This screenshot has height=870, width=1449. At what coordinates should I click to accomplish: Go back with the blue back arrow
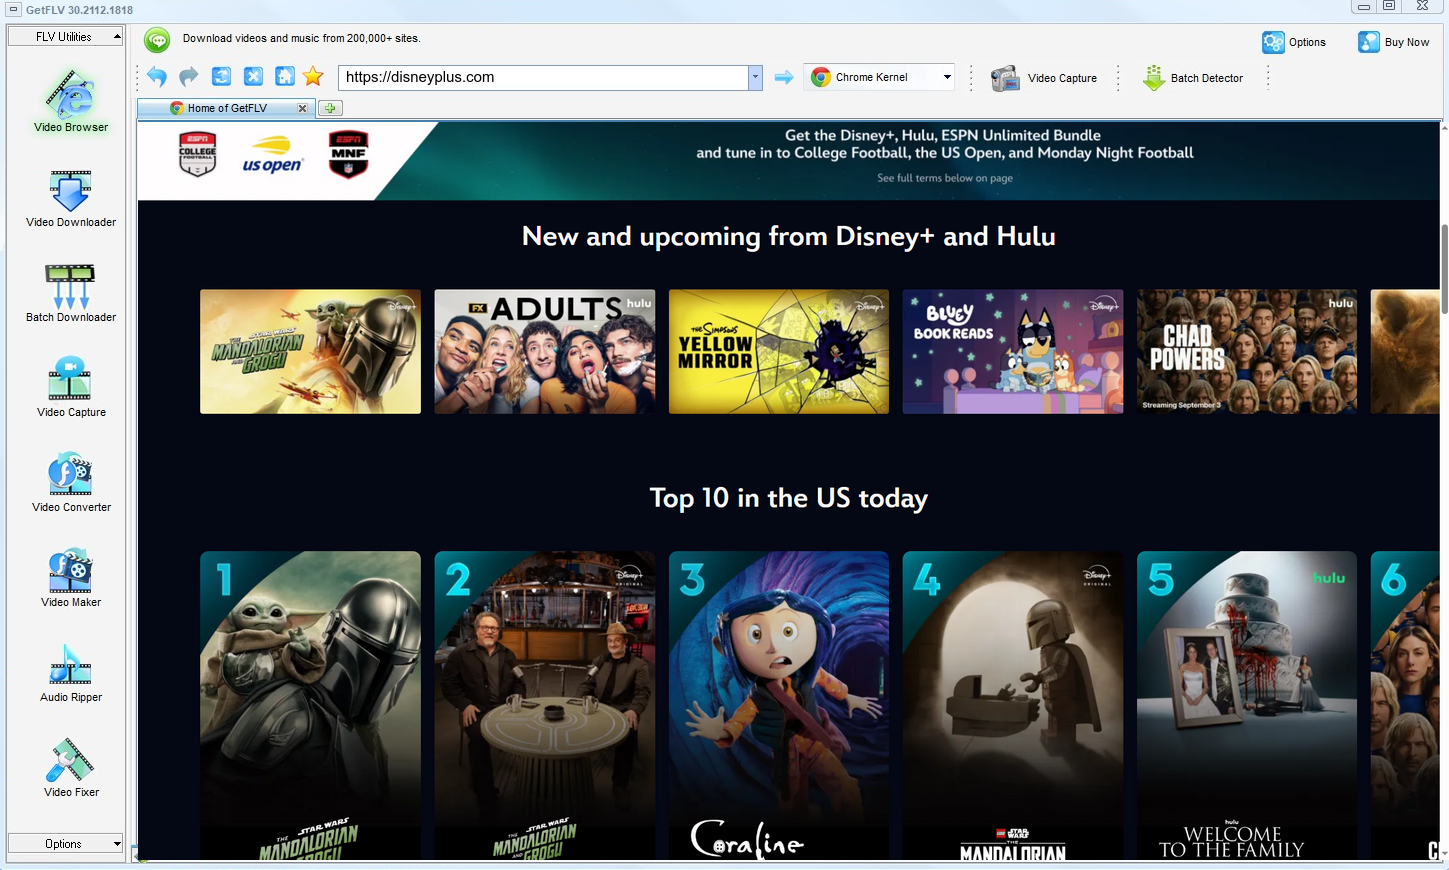coord(157,77)
